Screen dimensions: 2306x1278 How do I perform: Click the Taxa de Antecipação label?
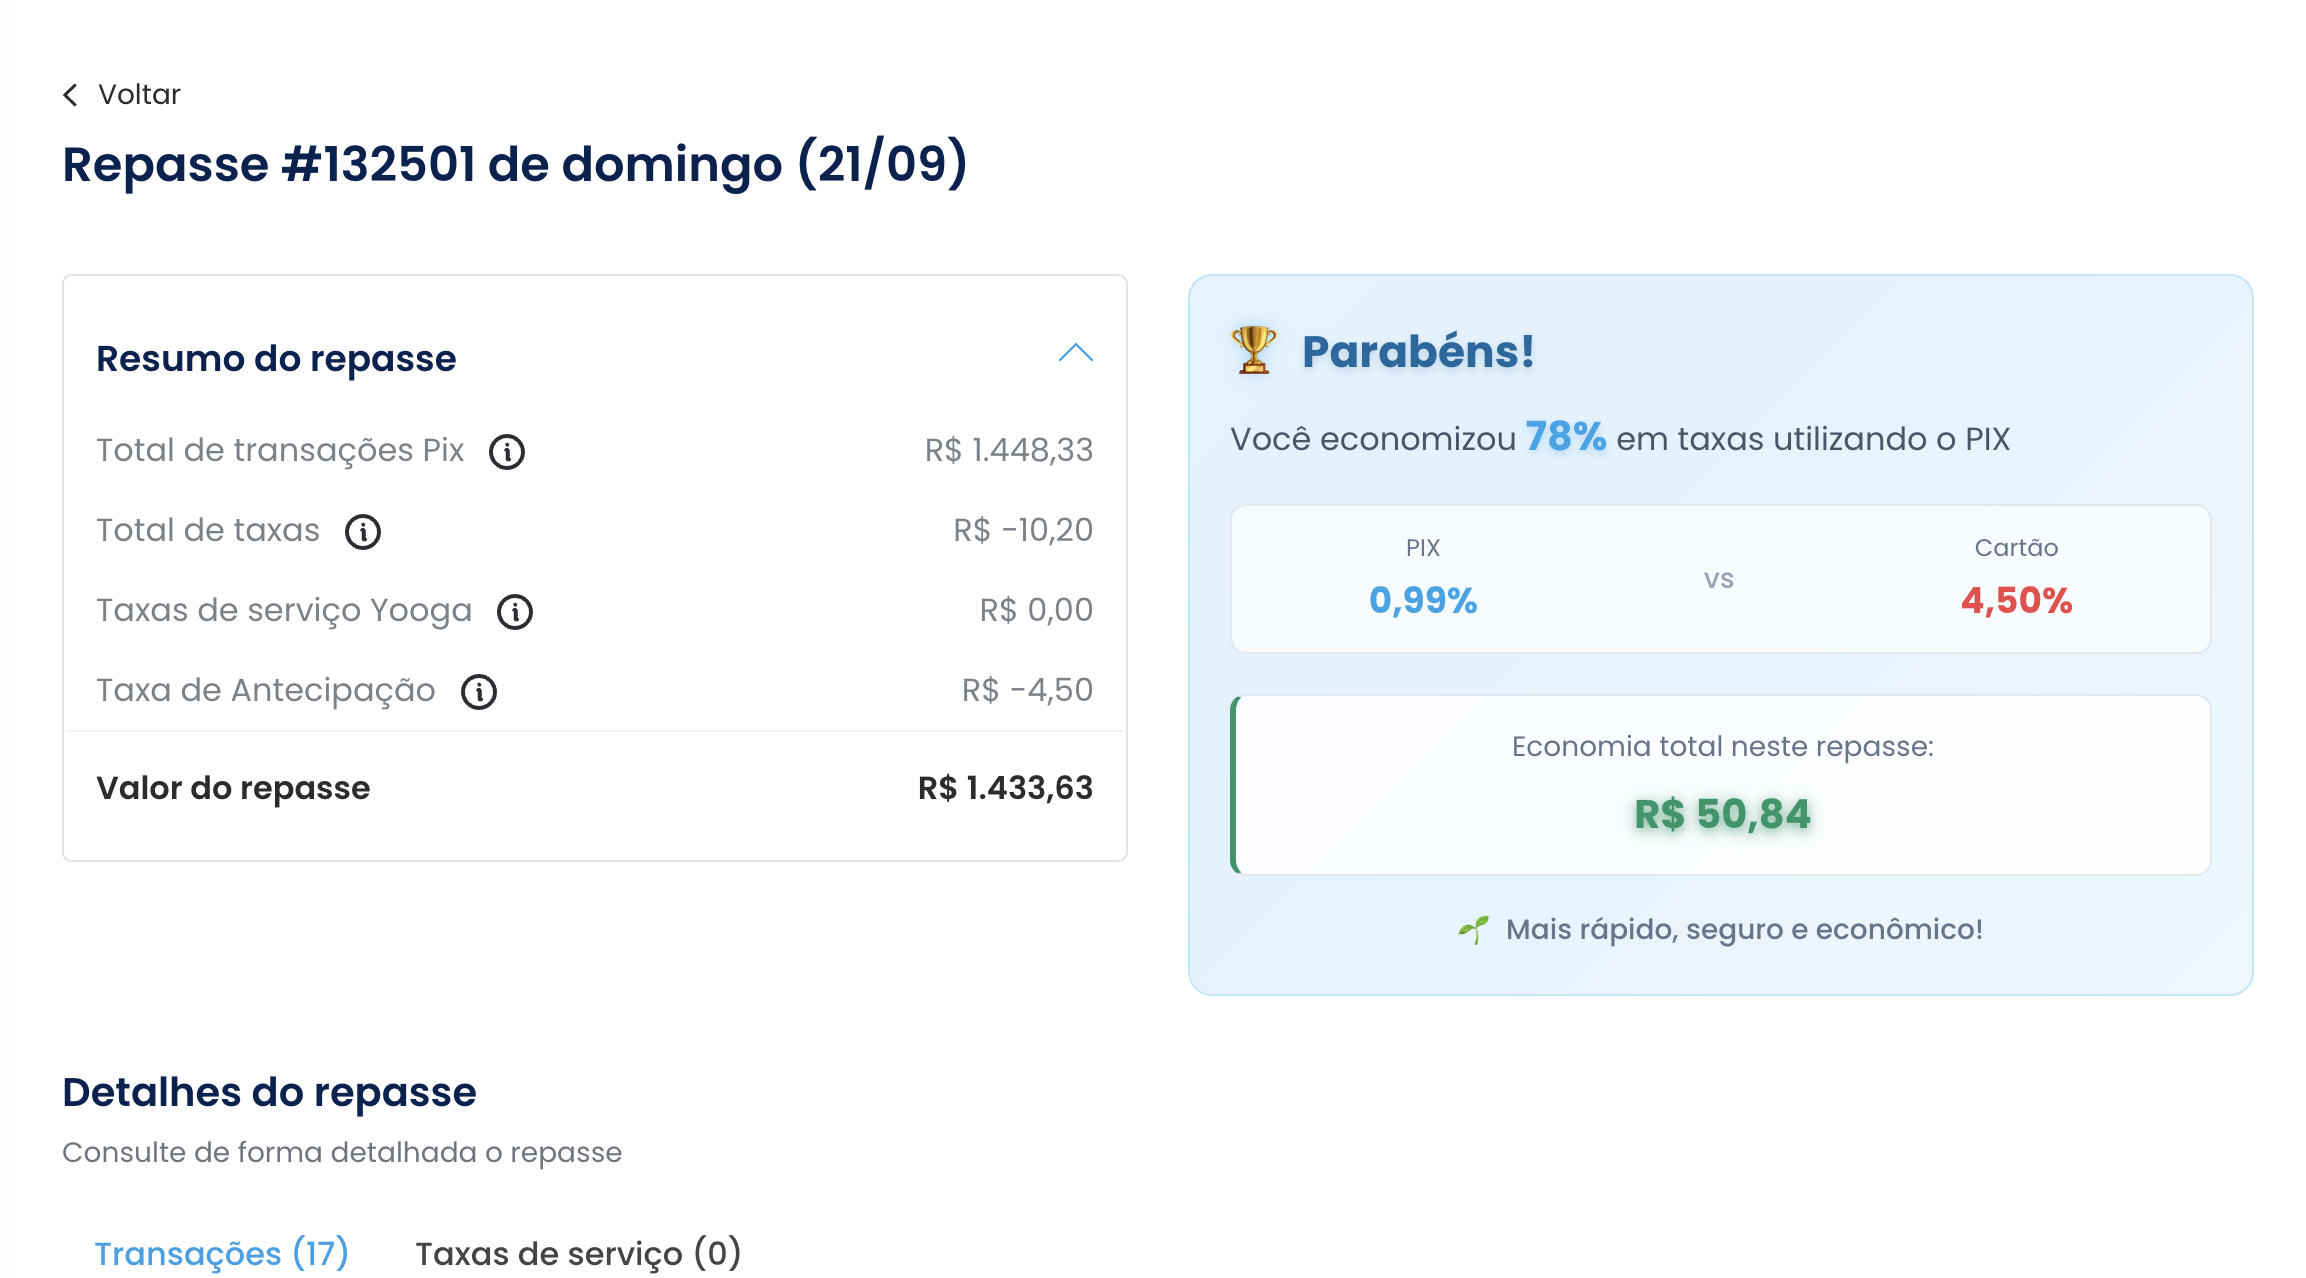pos(266,690)
